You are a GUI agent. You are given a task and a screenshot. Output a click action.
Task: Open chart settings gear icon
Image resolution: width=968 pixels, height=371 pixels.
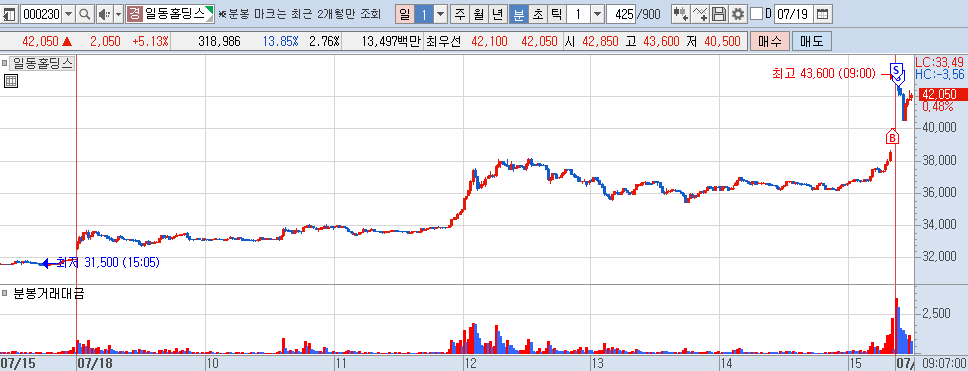point(737,14)
